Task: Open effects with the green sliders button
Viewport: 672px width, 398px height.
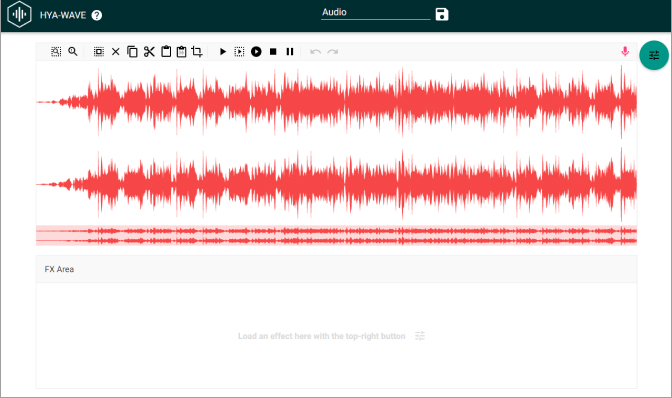Action: (x=654, y=55)
